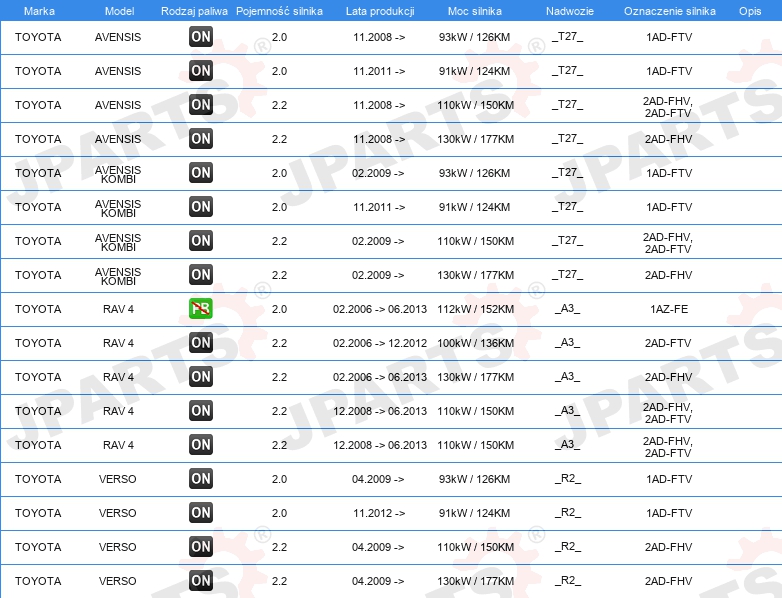Click the ON icon in the VERSO 130kW / 177KM row
Image resolution: width=782 pixels, height=598 pixels.
tap(201, 580)
